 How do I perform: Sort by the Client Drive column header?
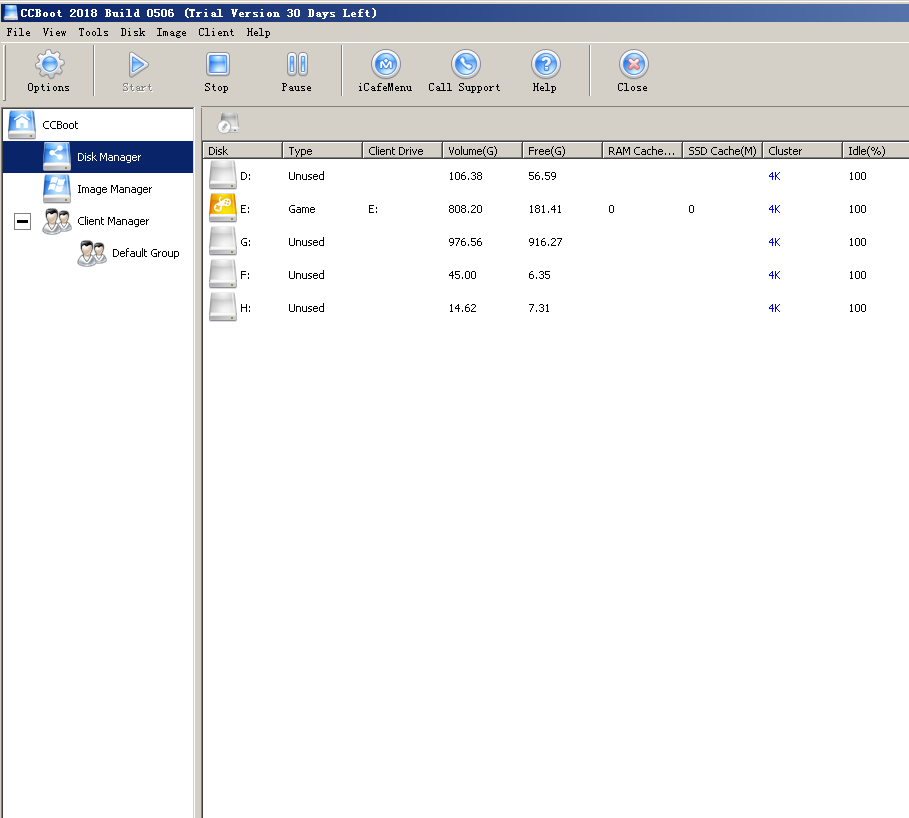(x=402, y=151)
